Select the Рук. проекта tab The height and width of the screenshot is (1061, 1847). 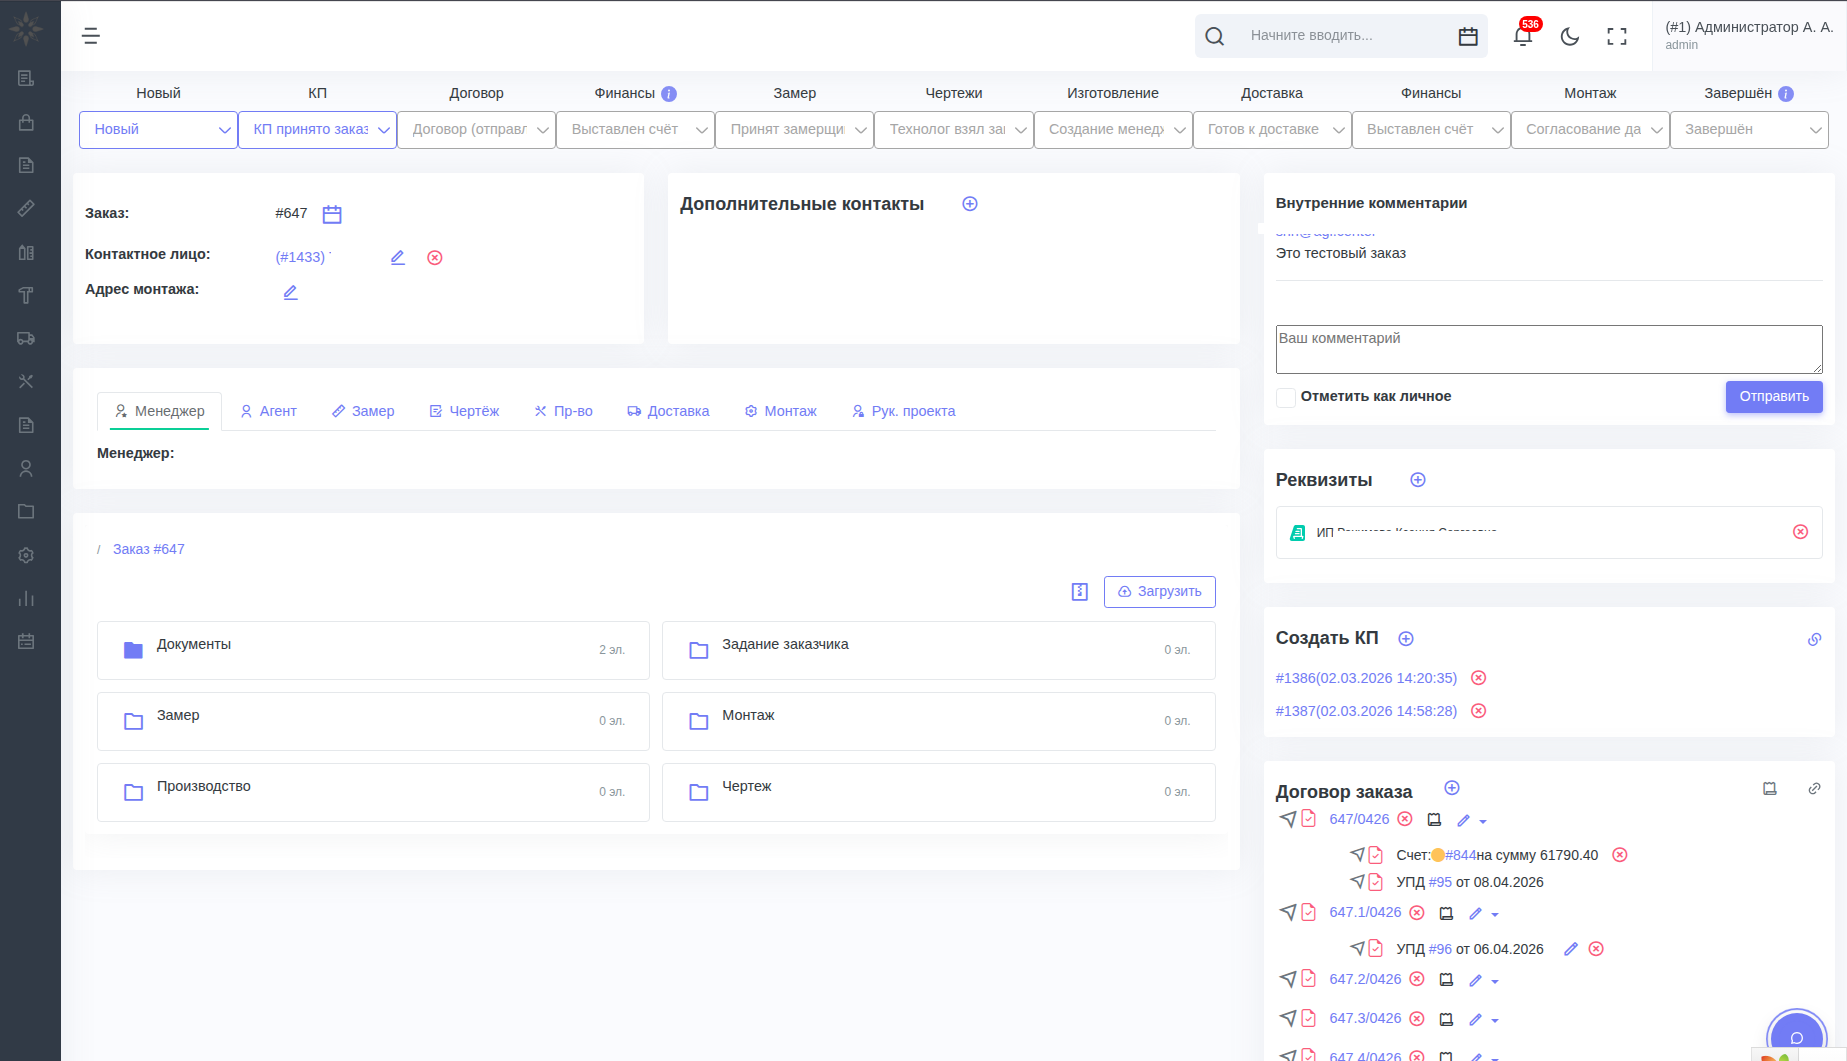click(904, 411)
